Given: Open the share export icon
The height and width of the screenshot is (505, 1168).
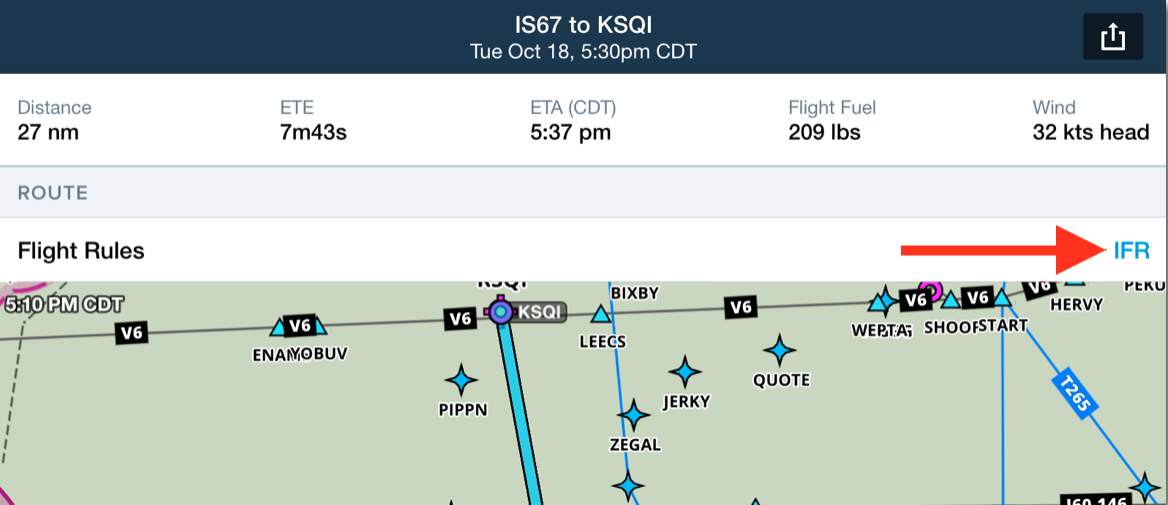Looking at the screenshot, I should (x=1112, y=37).
